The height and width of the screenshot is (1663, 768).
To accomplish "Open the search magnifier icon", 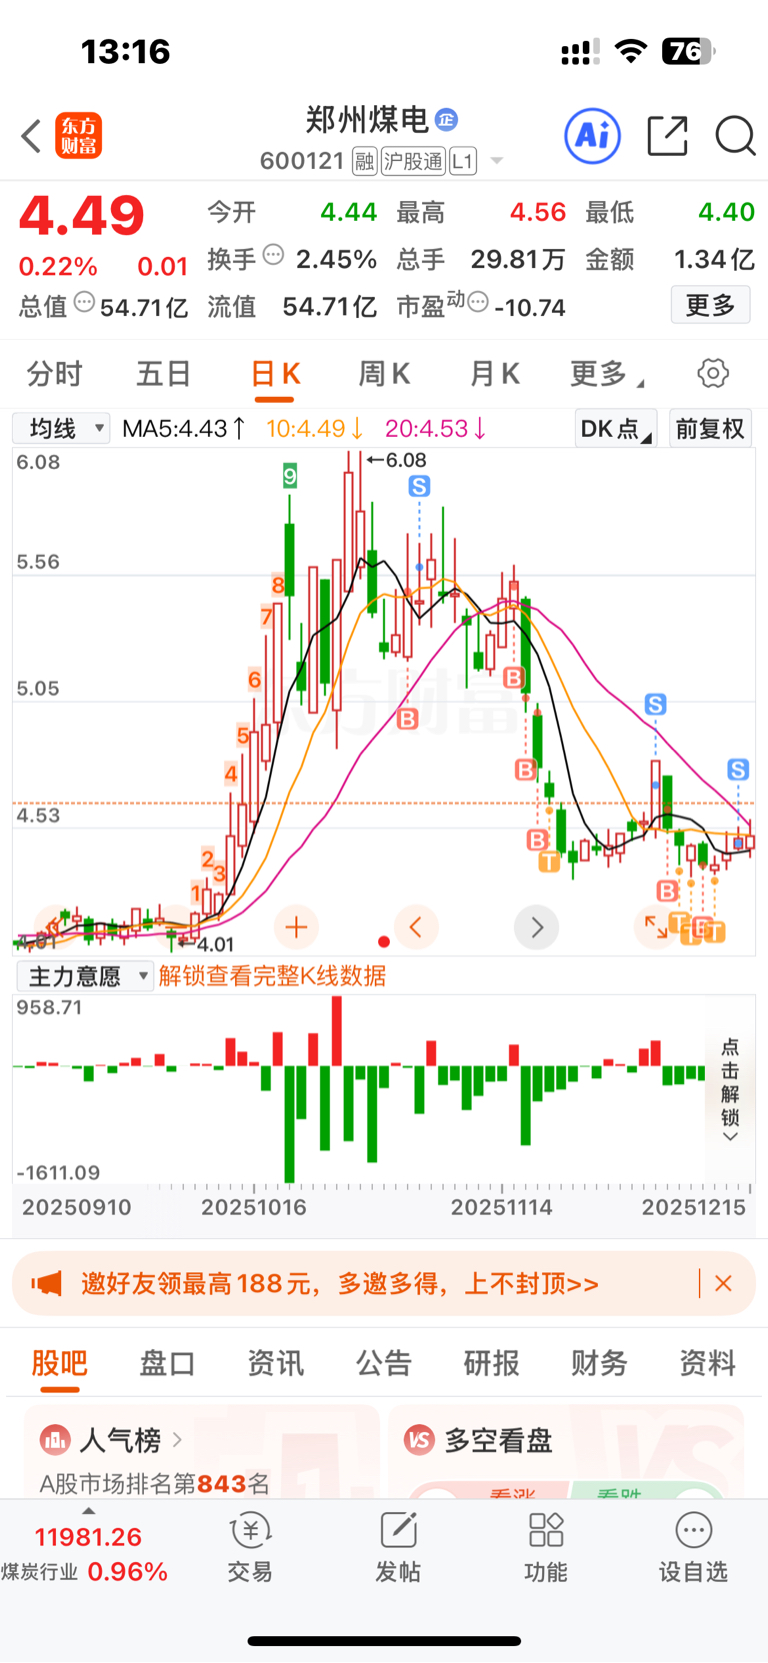I will [735, 136].
